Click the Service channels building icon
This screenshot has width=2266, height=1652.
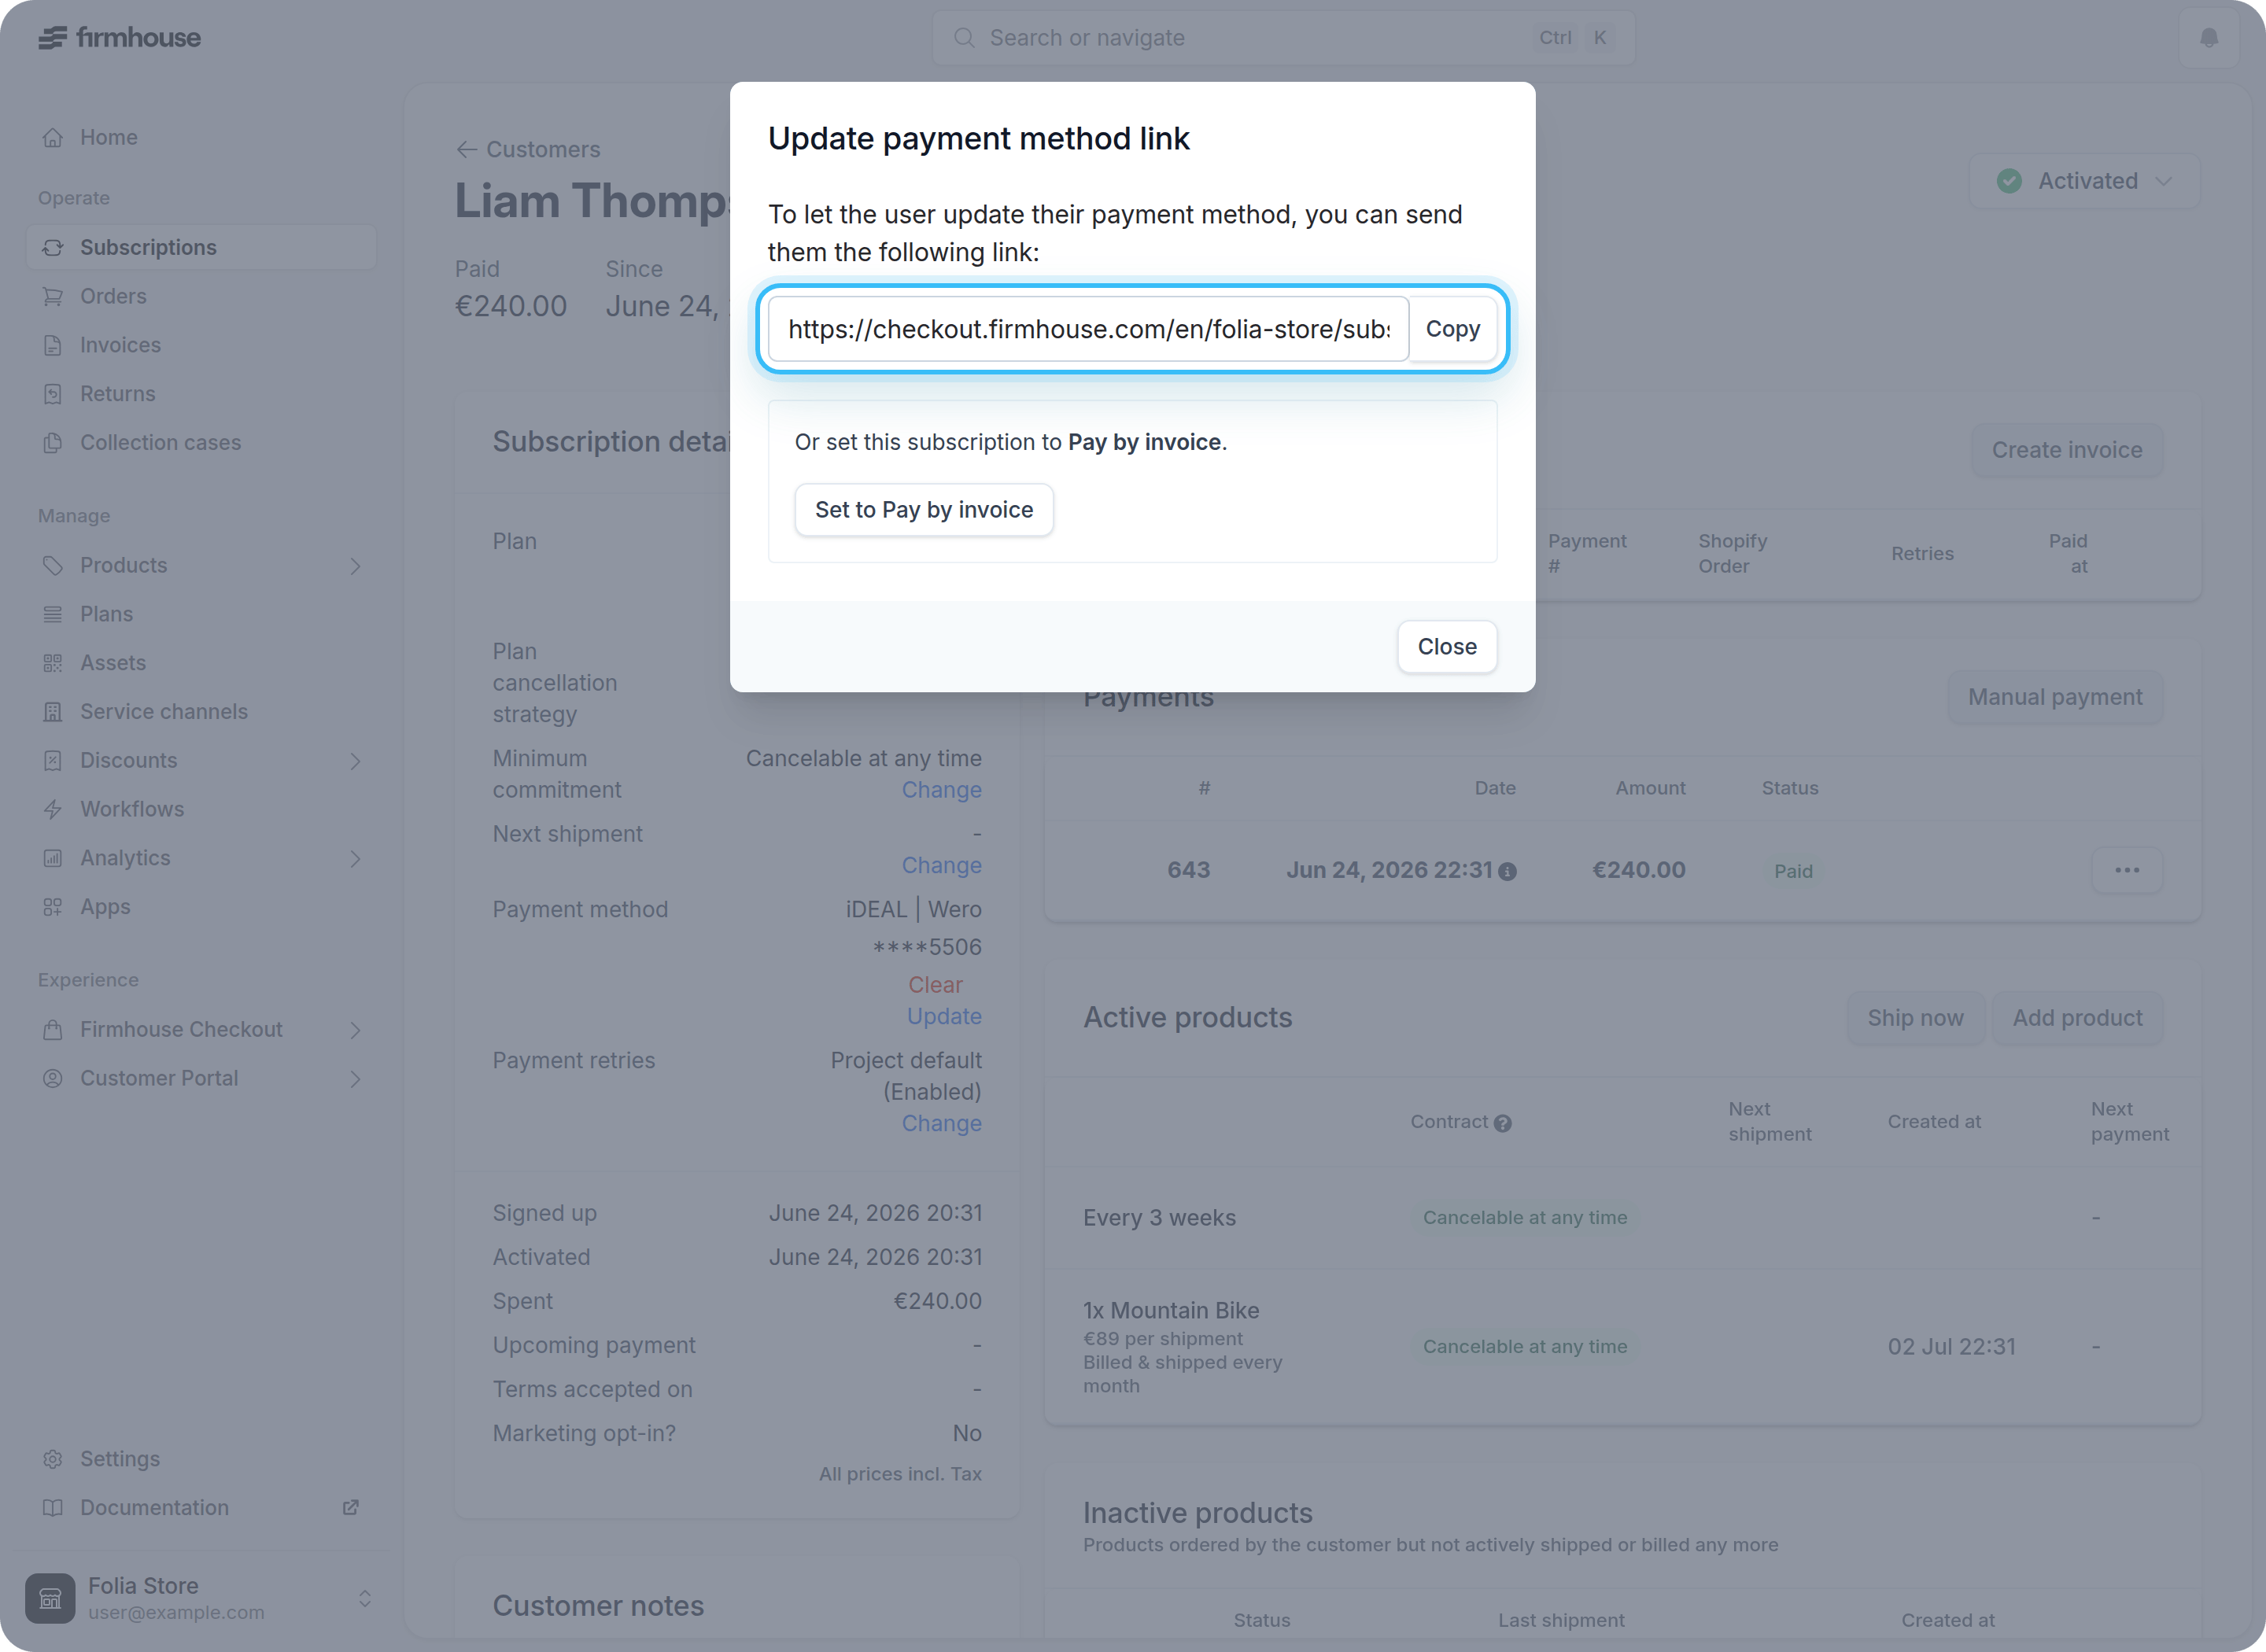click(53, 712)
